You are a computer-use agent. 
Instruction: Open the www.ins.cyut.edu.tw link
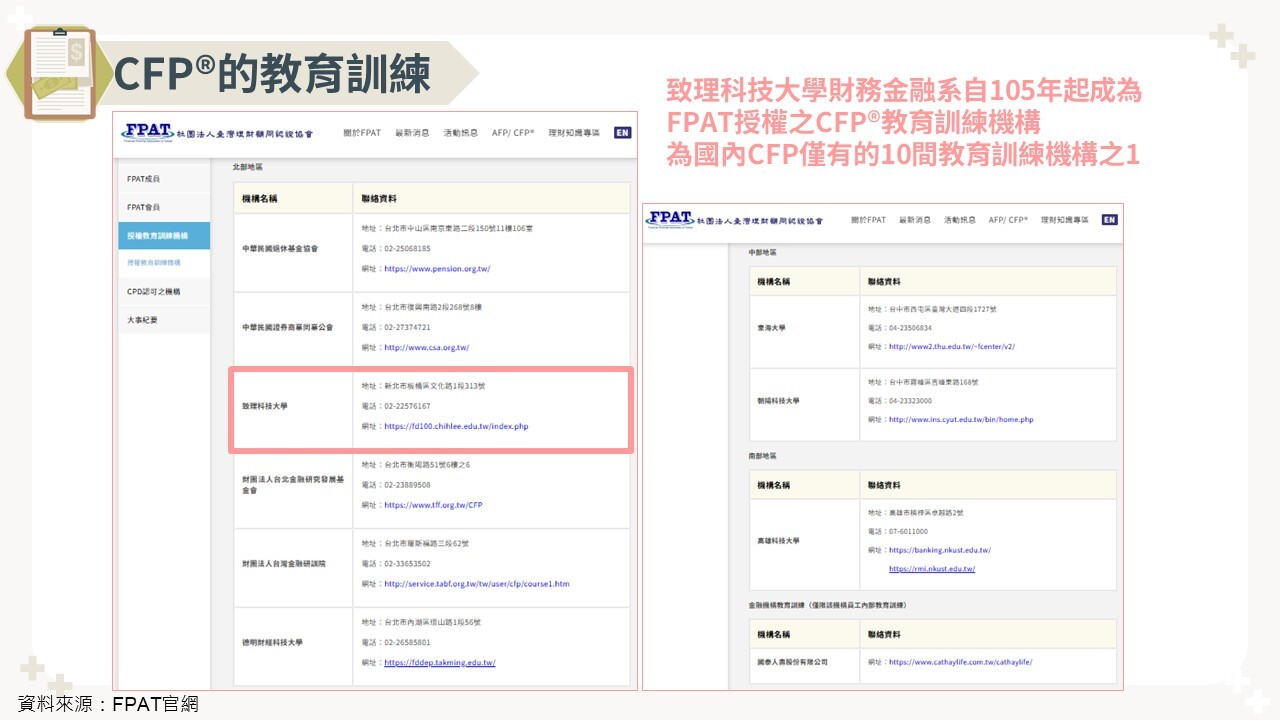(961, 420)
